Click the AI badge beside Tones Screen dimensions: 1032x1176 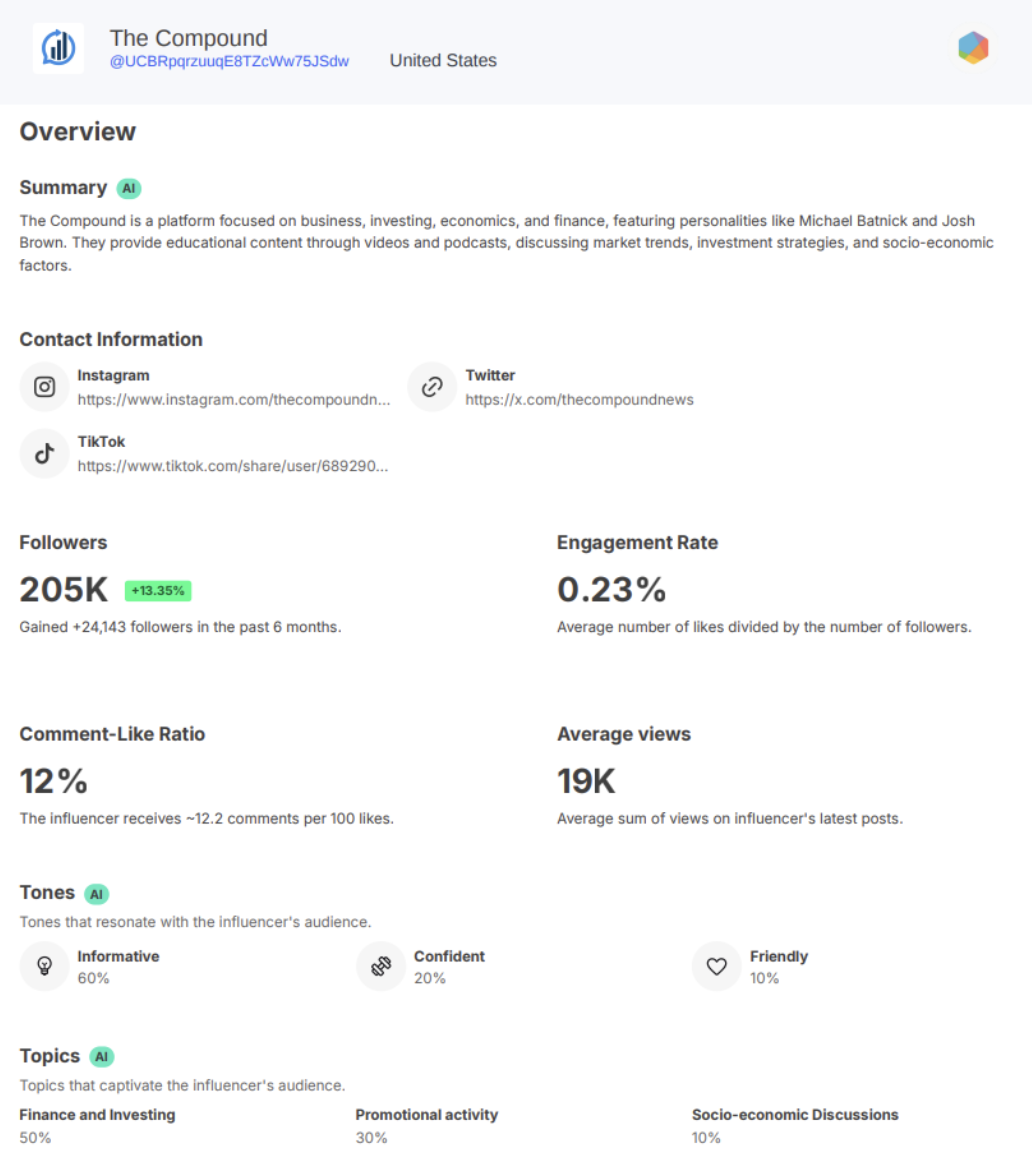point(96,893)
